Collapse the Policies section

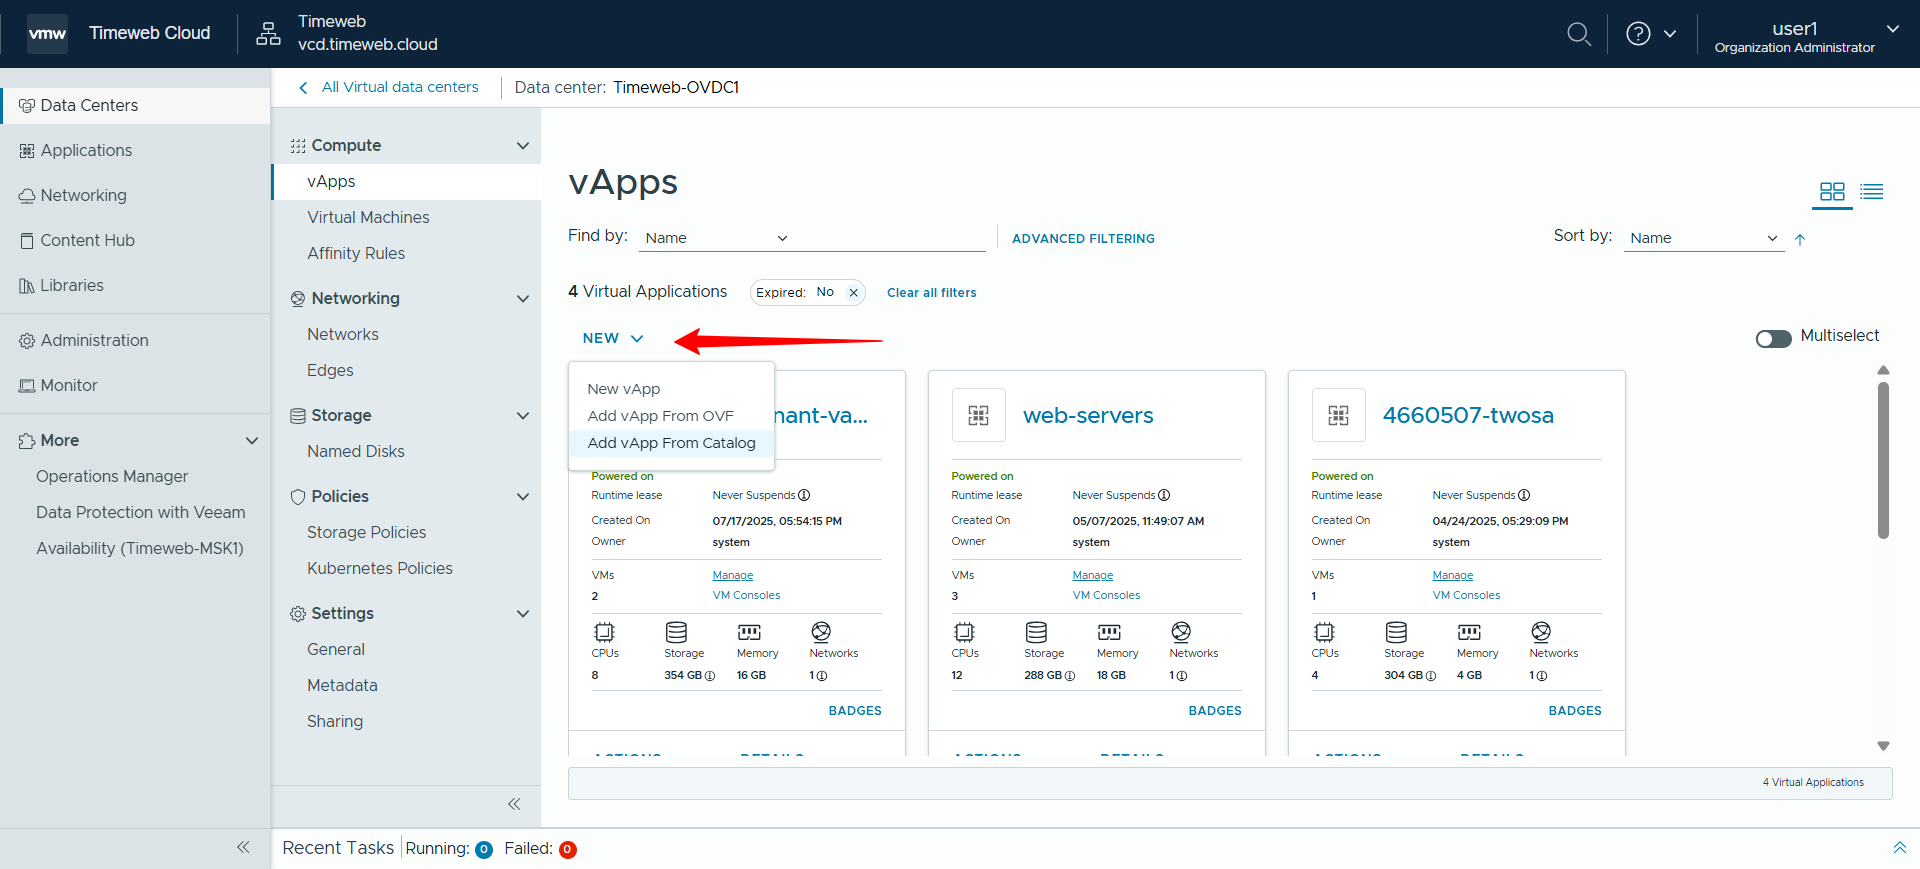(x=522, y=497)
